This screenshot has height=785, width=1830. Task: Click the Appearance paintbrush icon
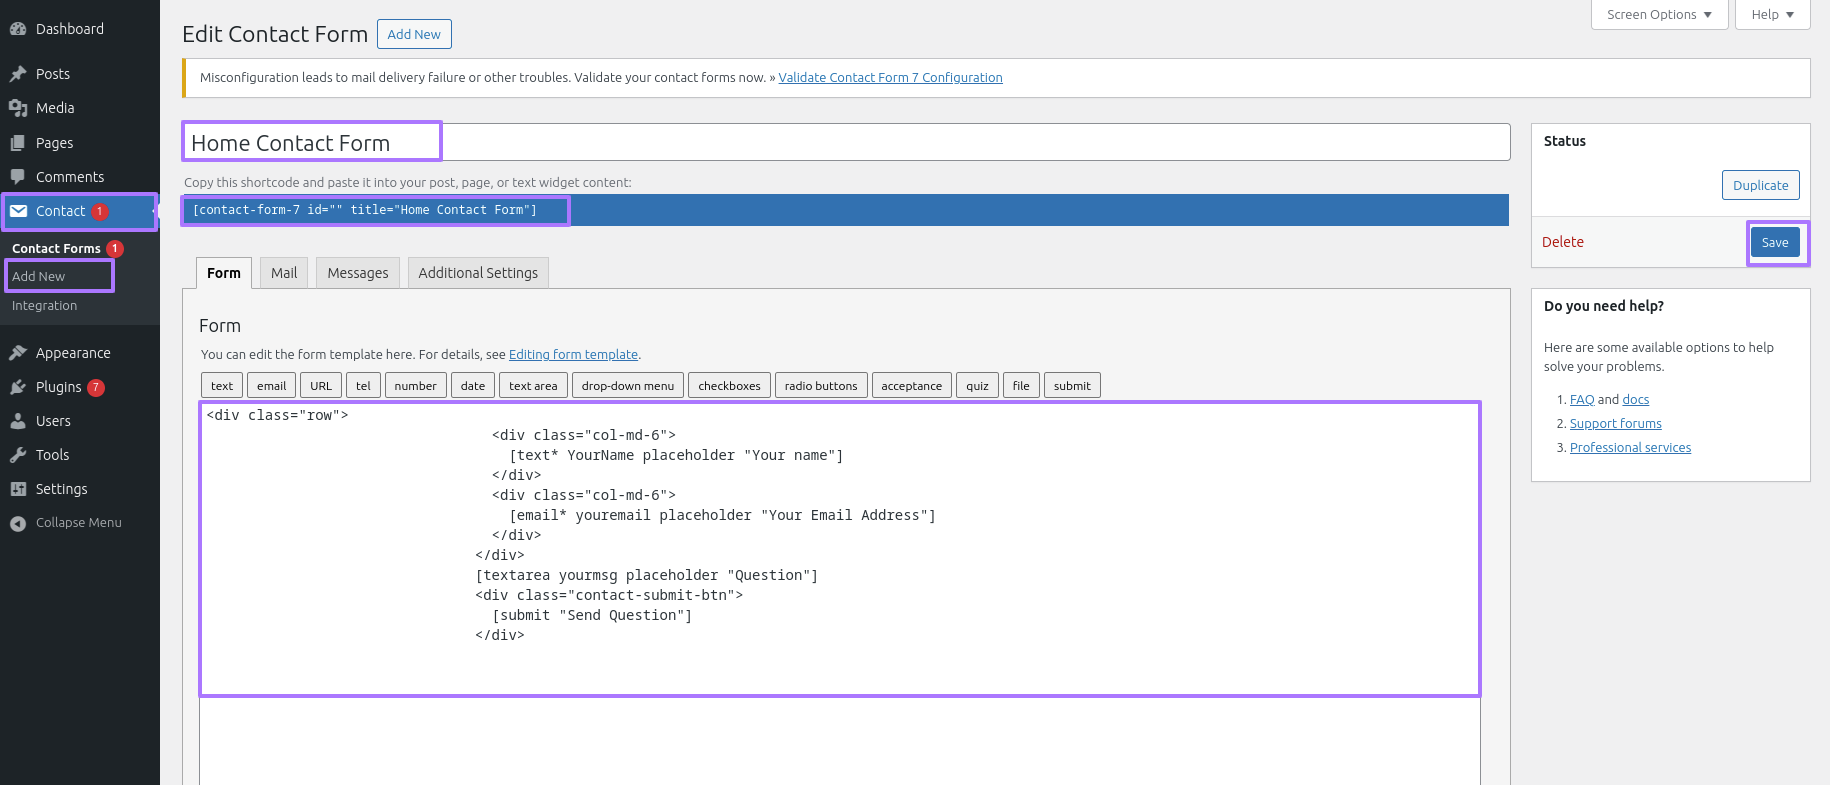point(18,353)
